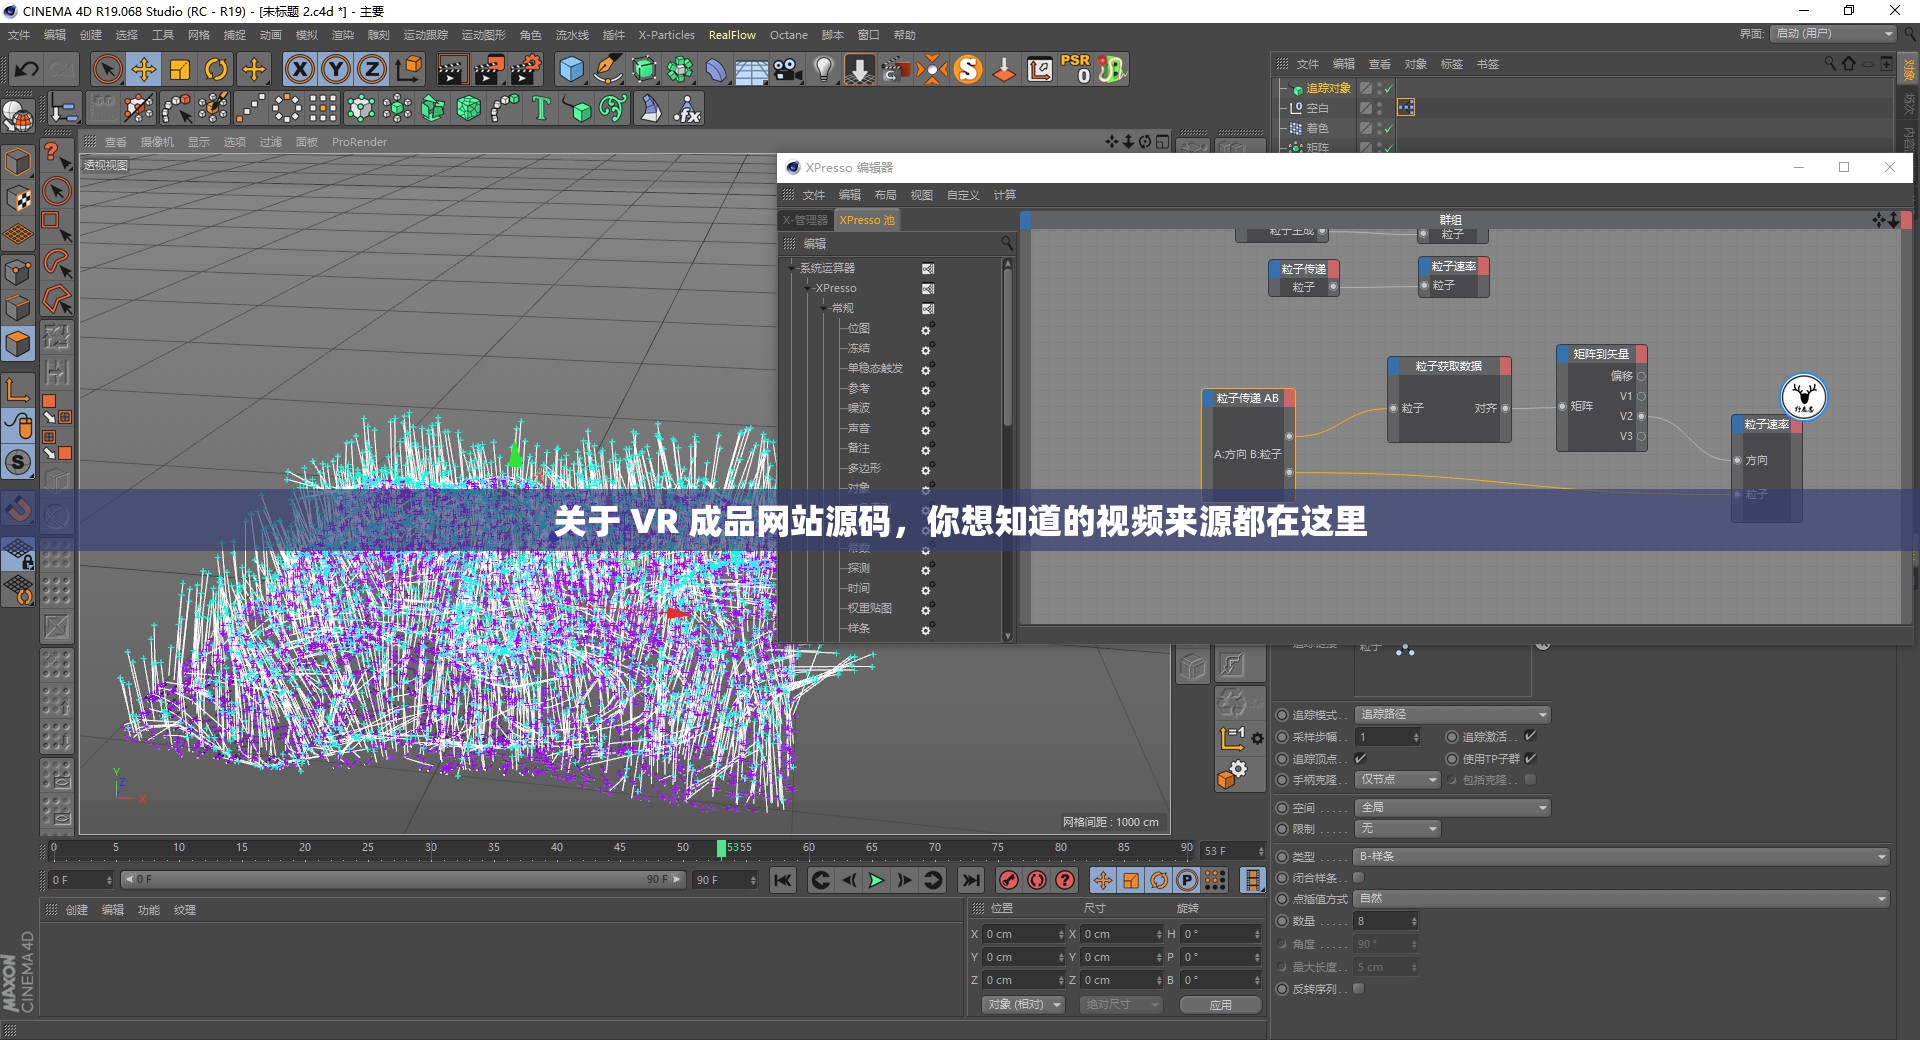Click the radial cloner dots icon
The width and height of the screenshot is (1920, 1040).
(287, 108)
